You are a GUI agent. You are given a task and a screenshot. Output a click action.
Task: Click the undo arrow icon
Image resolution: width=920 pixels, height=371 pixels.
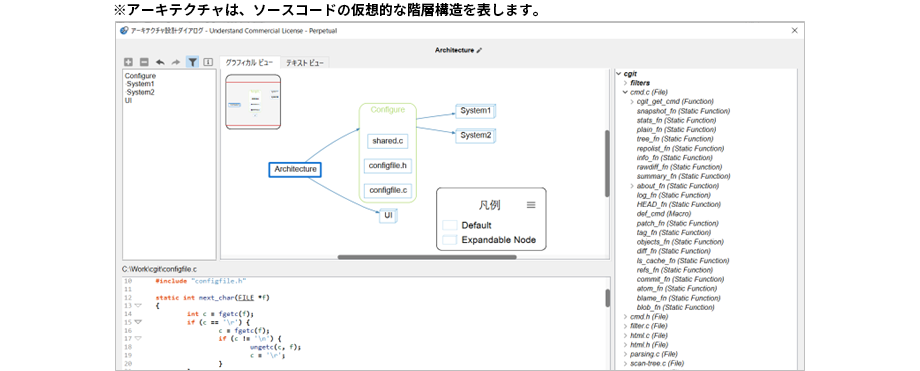click(x=160, y=62)
